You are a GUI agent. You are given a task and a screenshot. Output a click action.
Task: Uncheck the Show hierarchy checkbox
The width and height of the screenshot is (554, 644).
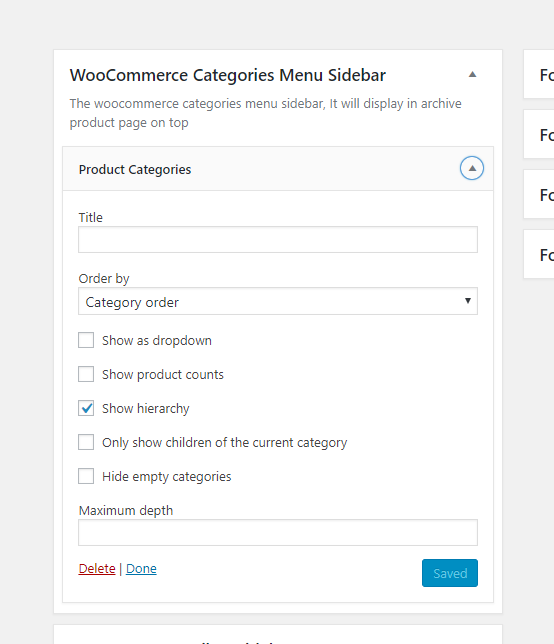coord(86,408)
